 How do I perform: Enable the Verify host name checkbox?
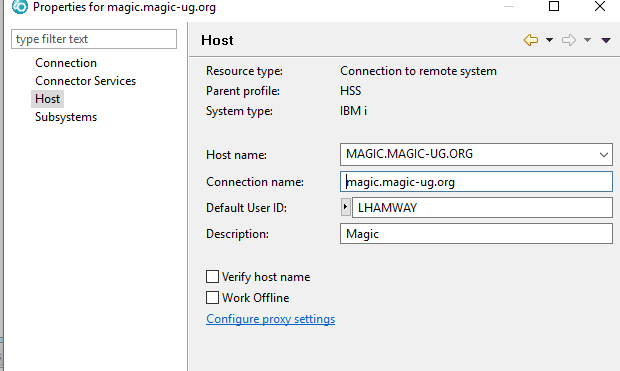tap(212, 276)
